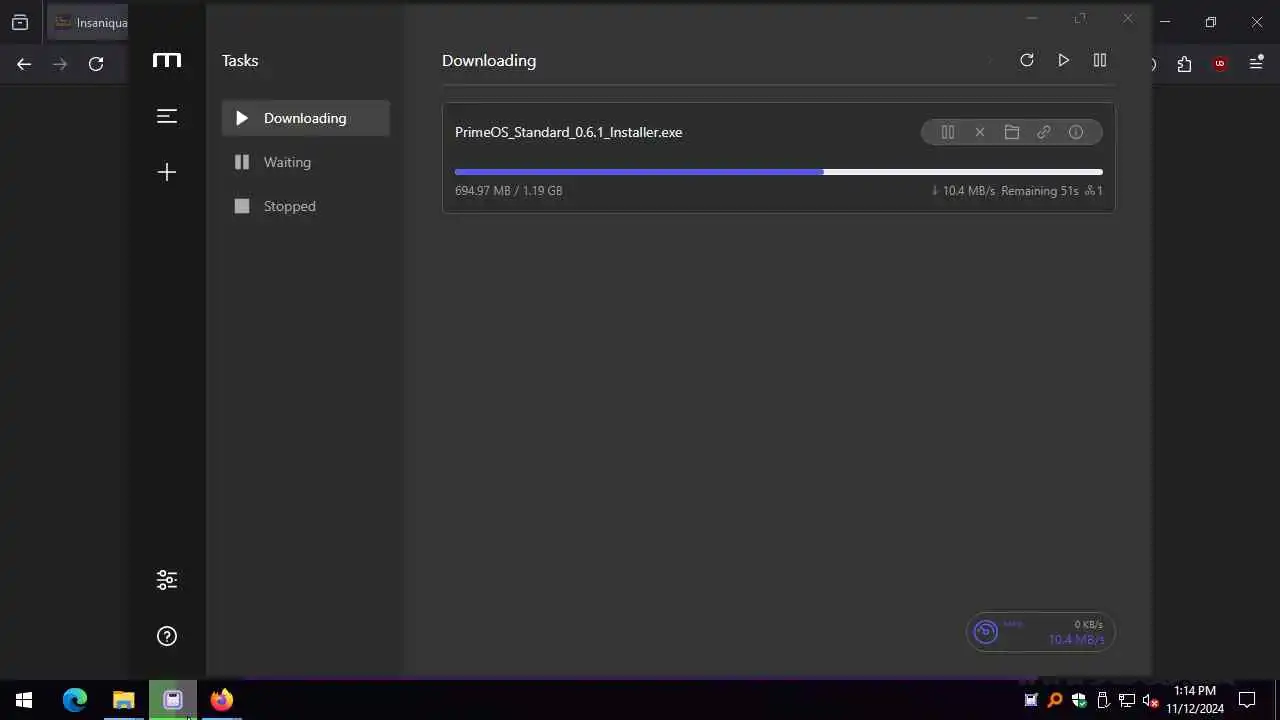Viewport: 1280px width, 720px height.
Task: Select the Downloading tab in Tasks
Action: point(306,118)
